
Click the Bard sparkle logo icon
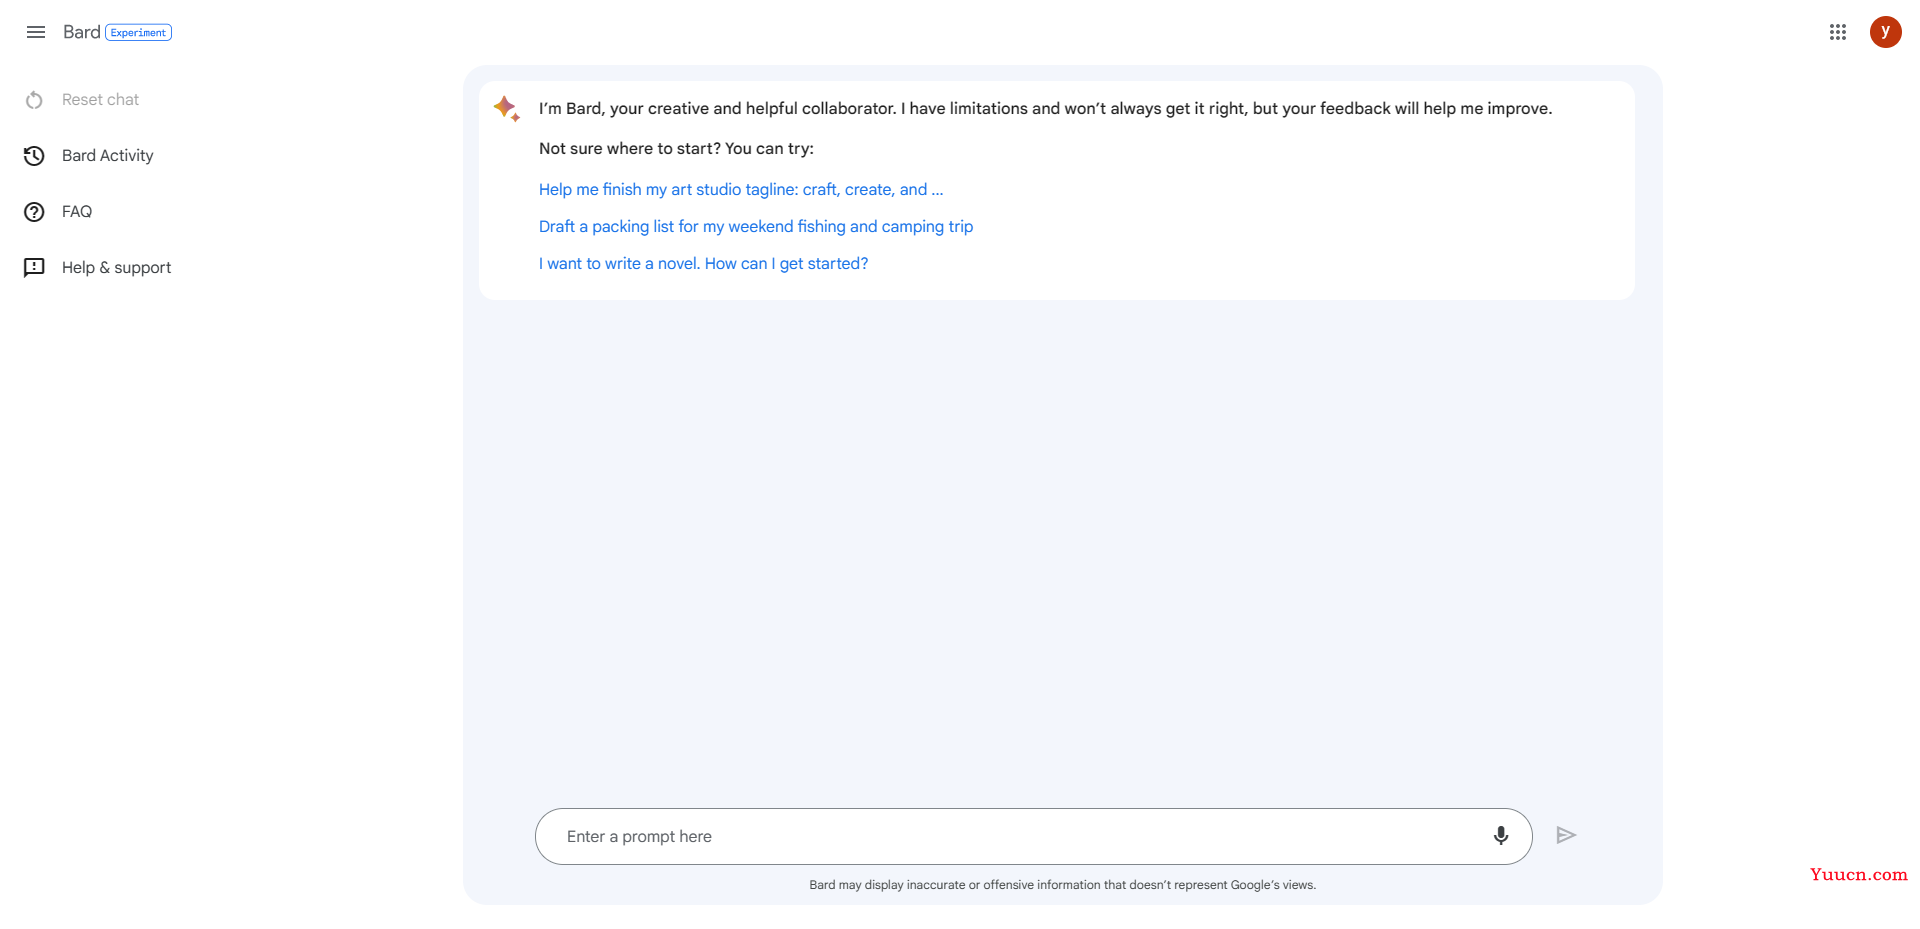(x=507, y=108)
